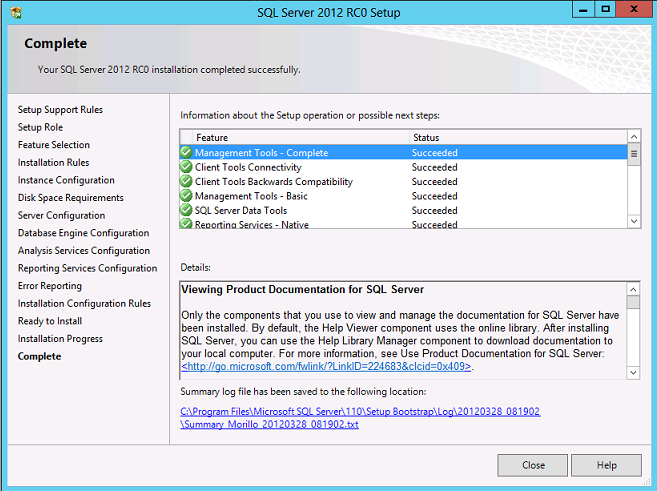Screen dimensions: 657x491
Task: Click Feature Selection step in sidebar
Action: 54,145
